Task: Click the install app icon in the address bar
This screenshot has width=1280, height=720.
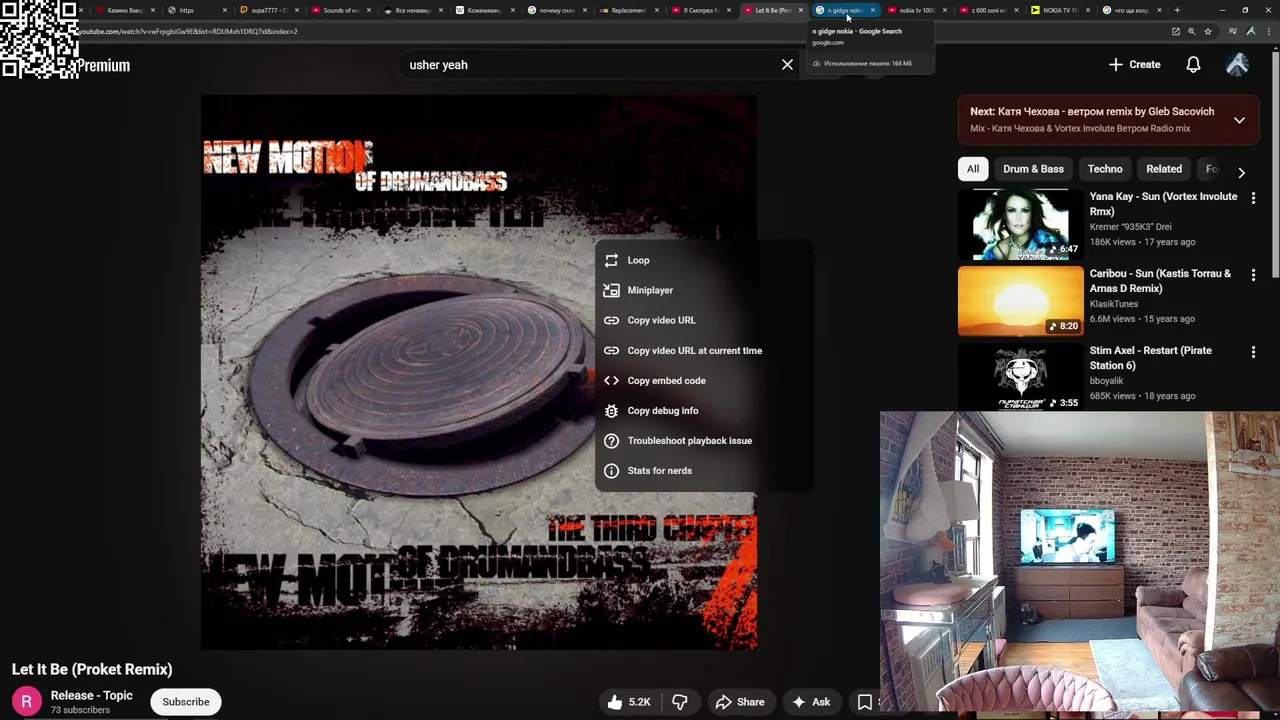Action: (x=1176, y=31)
